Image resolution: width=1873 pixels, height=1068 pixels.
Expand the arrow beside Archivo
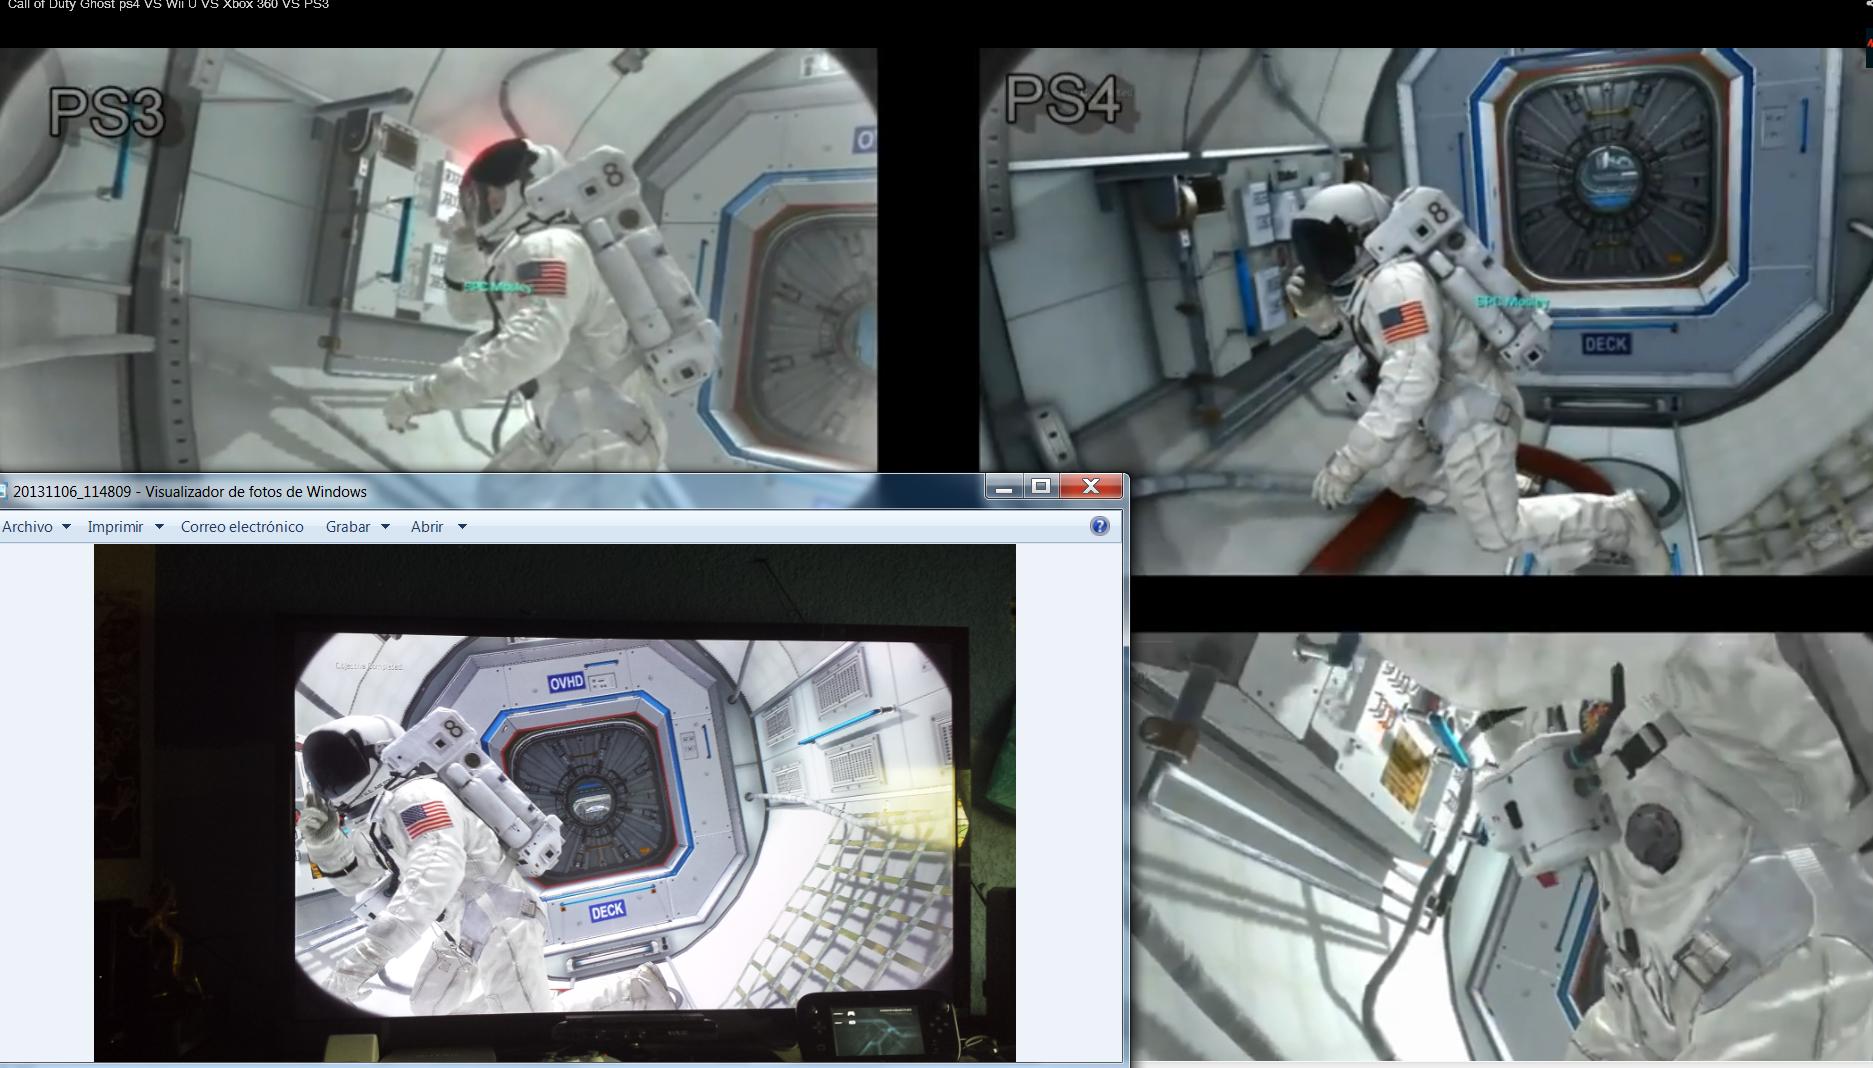click(x=66, y=527)
